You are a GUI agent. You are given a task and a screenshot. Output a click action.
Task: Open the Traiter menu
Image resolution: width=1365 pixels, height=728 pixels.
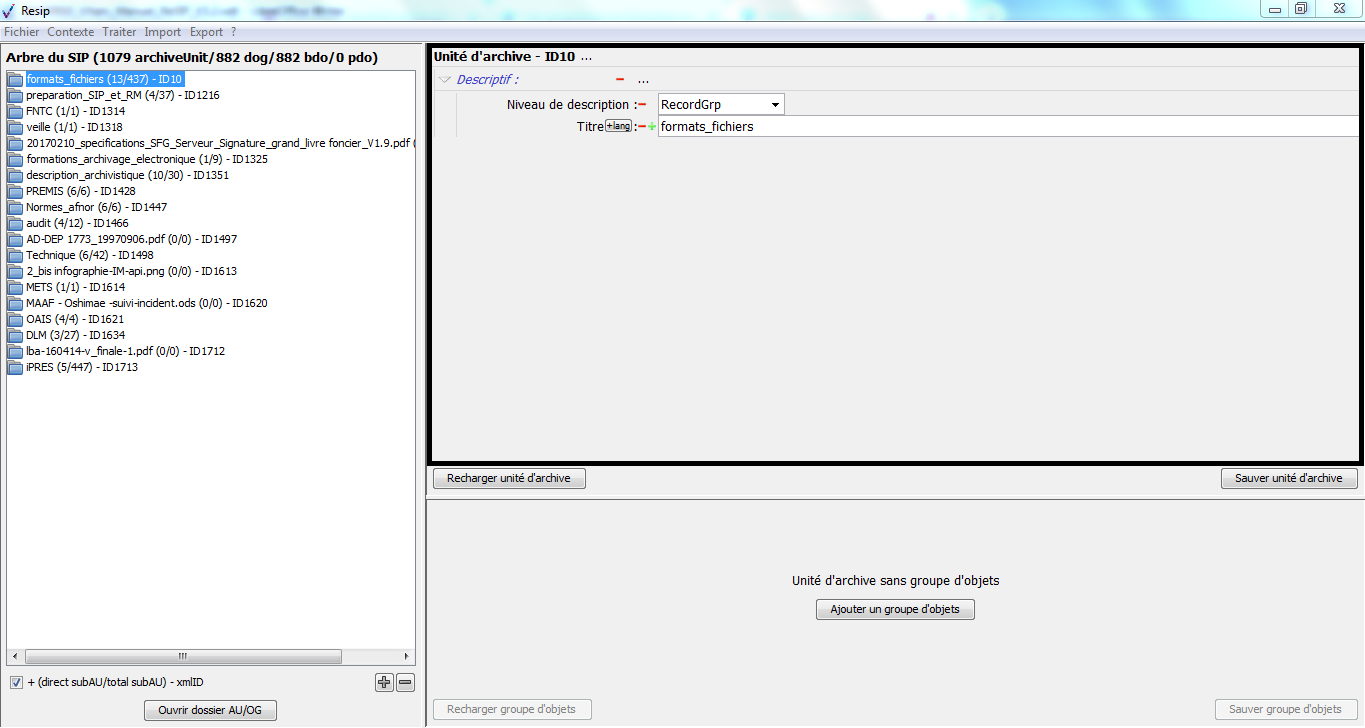click(x=119, y=32)
